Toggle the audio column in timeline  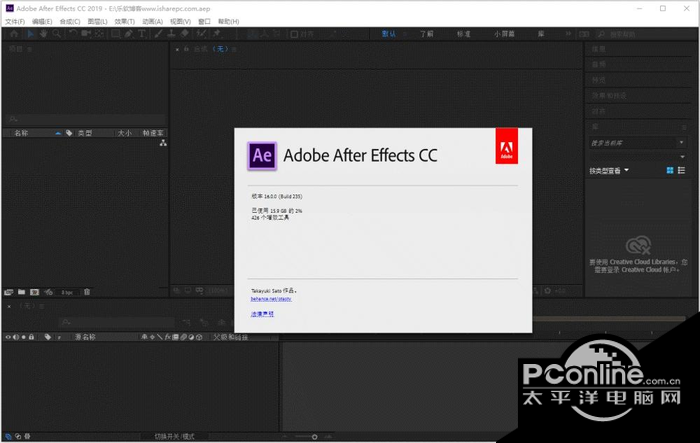tap(16, 337)
